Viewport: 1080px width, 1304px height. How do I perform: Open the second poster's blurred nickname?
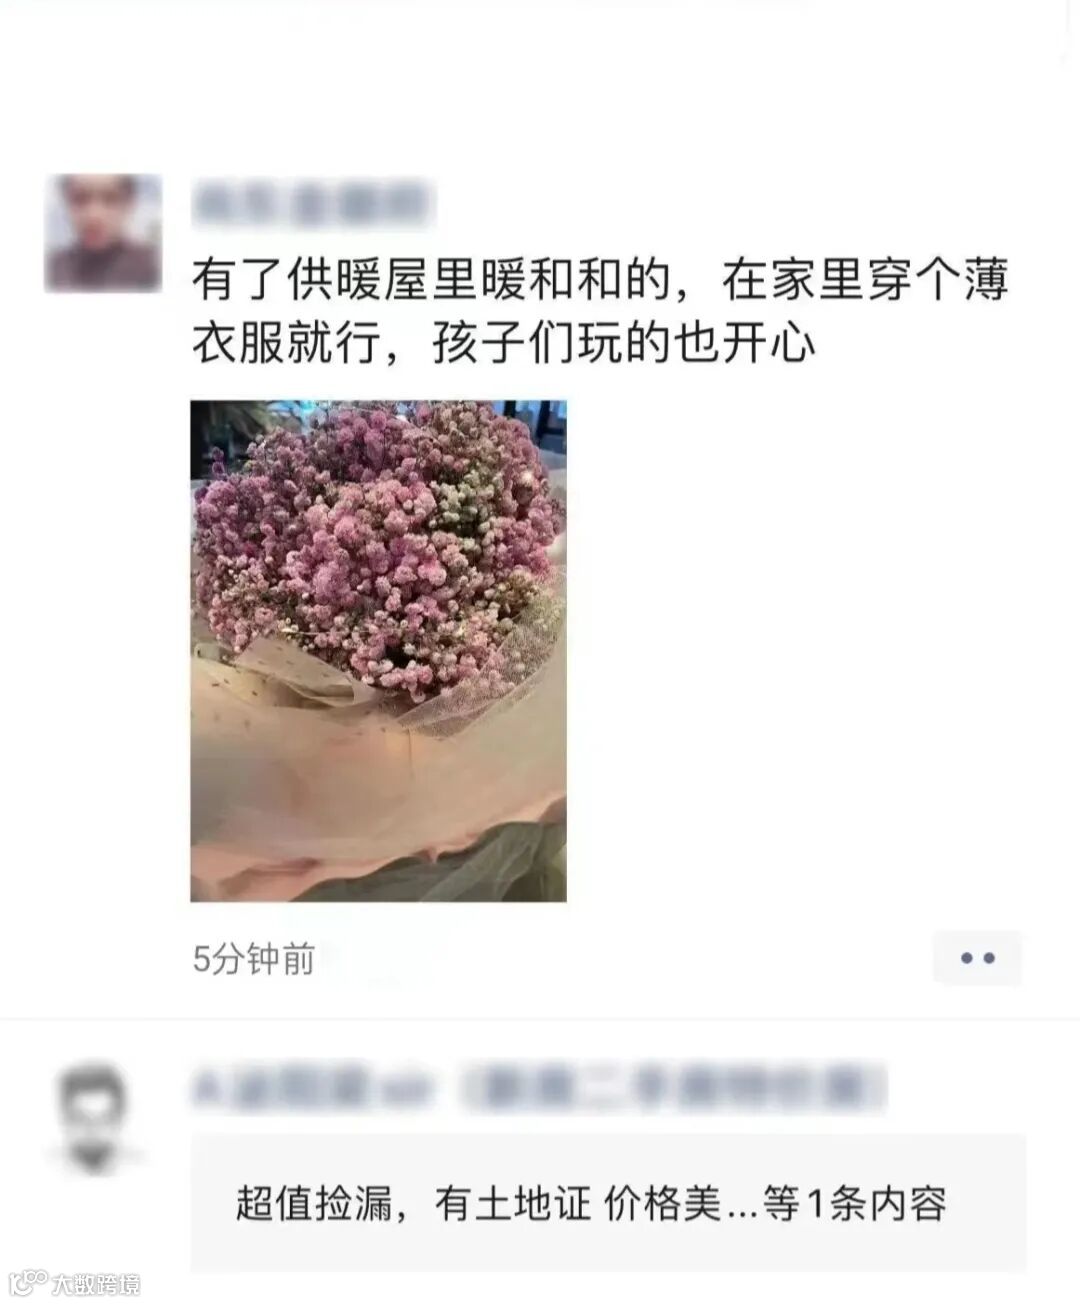coord(540,1088)
